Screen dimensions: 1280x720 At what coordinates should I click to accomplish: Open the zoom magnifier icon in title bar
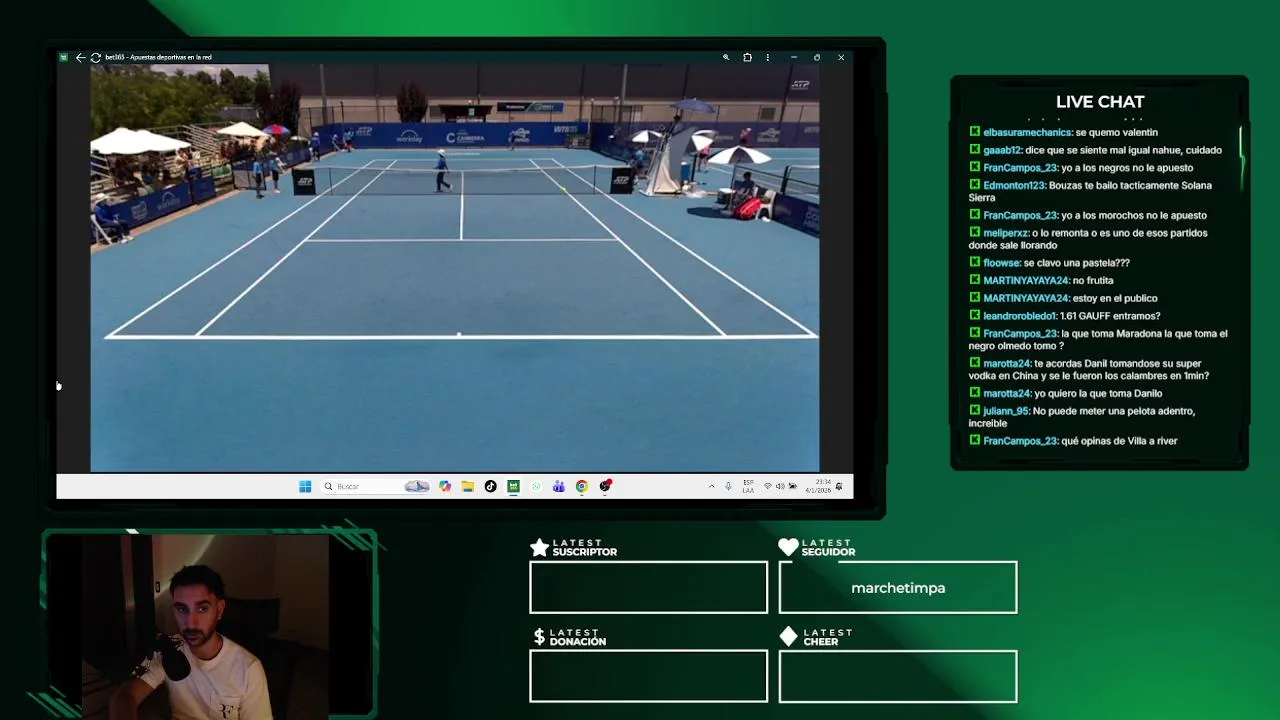[726, 57]
